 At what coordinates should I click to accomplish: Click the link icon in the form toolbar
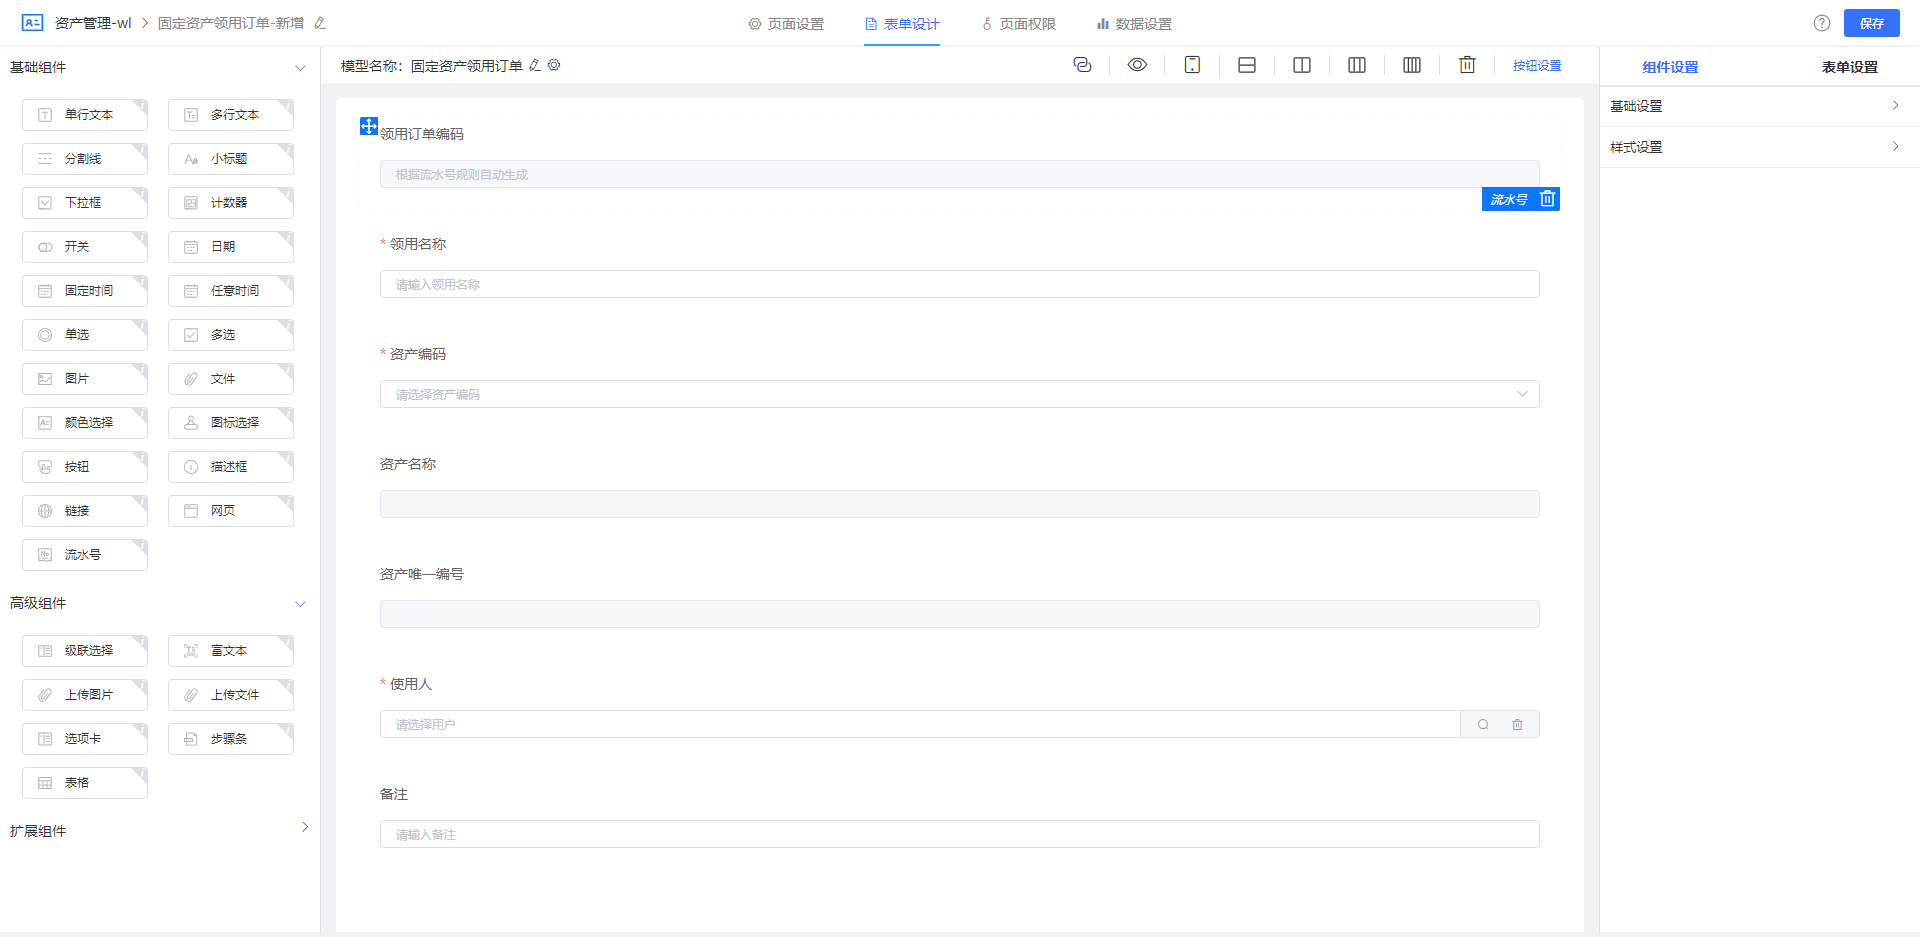coord(1082,65)
